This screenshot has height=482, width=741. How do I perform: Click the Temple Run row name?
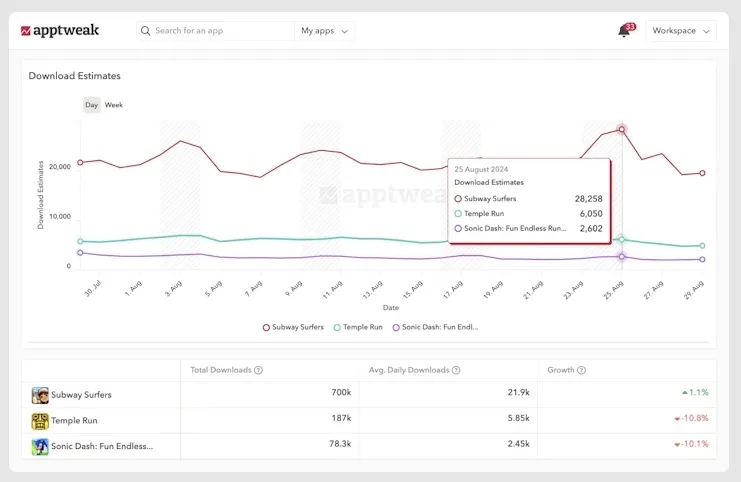[74, 421]
